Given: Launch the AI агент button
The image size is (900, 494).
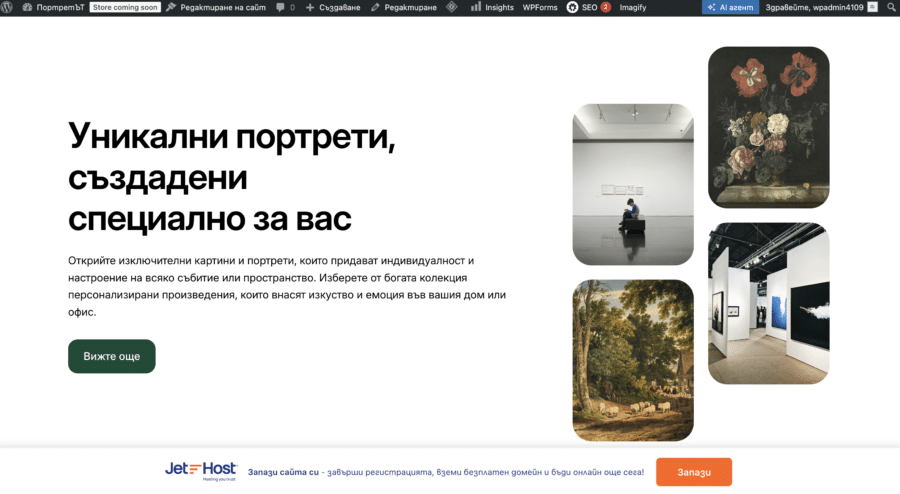Looking at the screenshot, I should 730,7.
